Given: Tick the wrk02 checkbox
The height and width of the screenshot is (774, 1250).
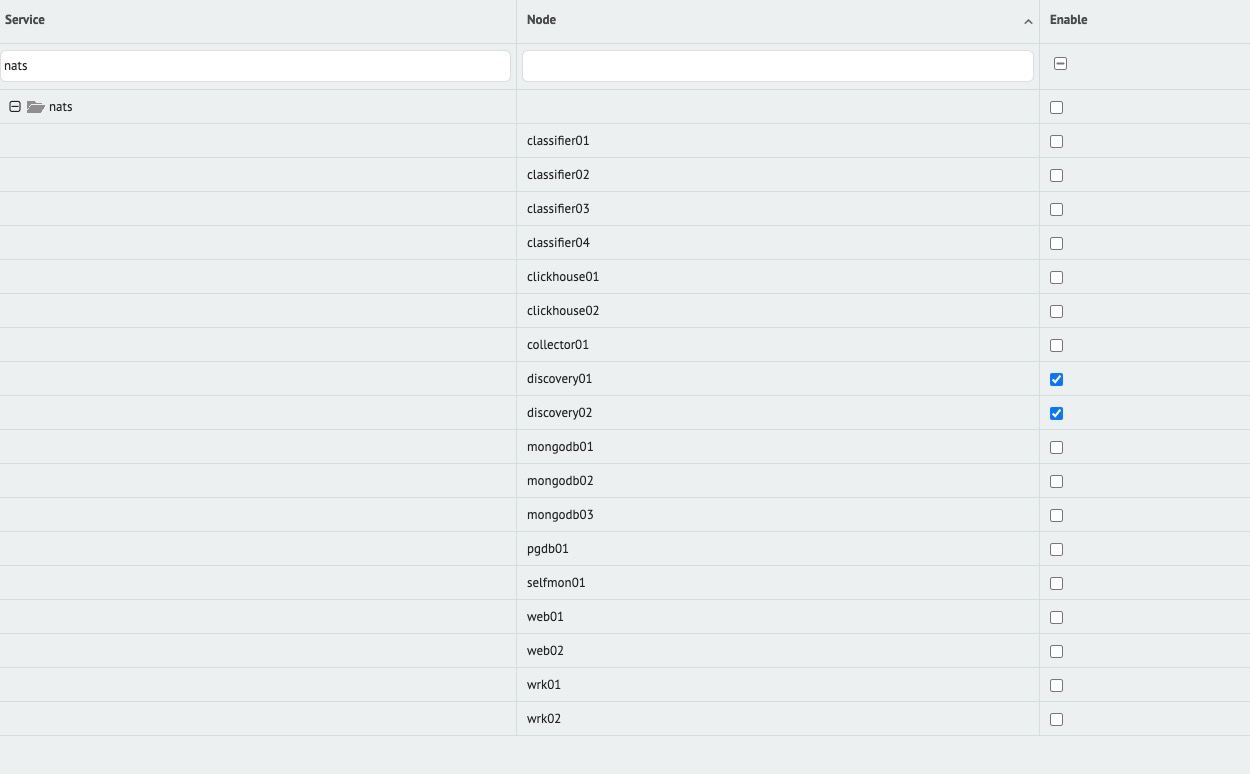Looking at the screenshot, I should [x=1056, y=719].
